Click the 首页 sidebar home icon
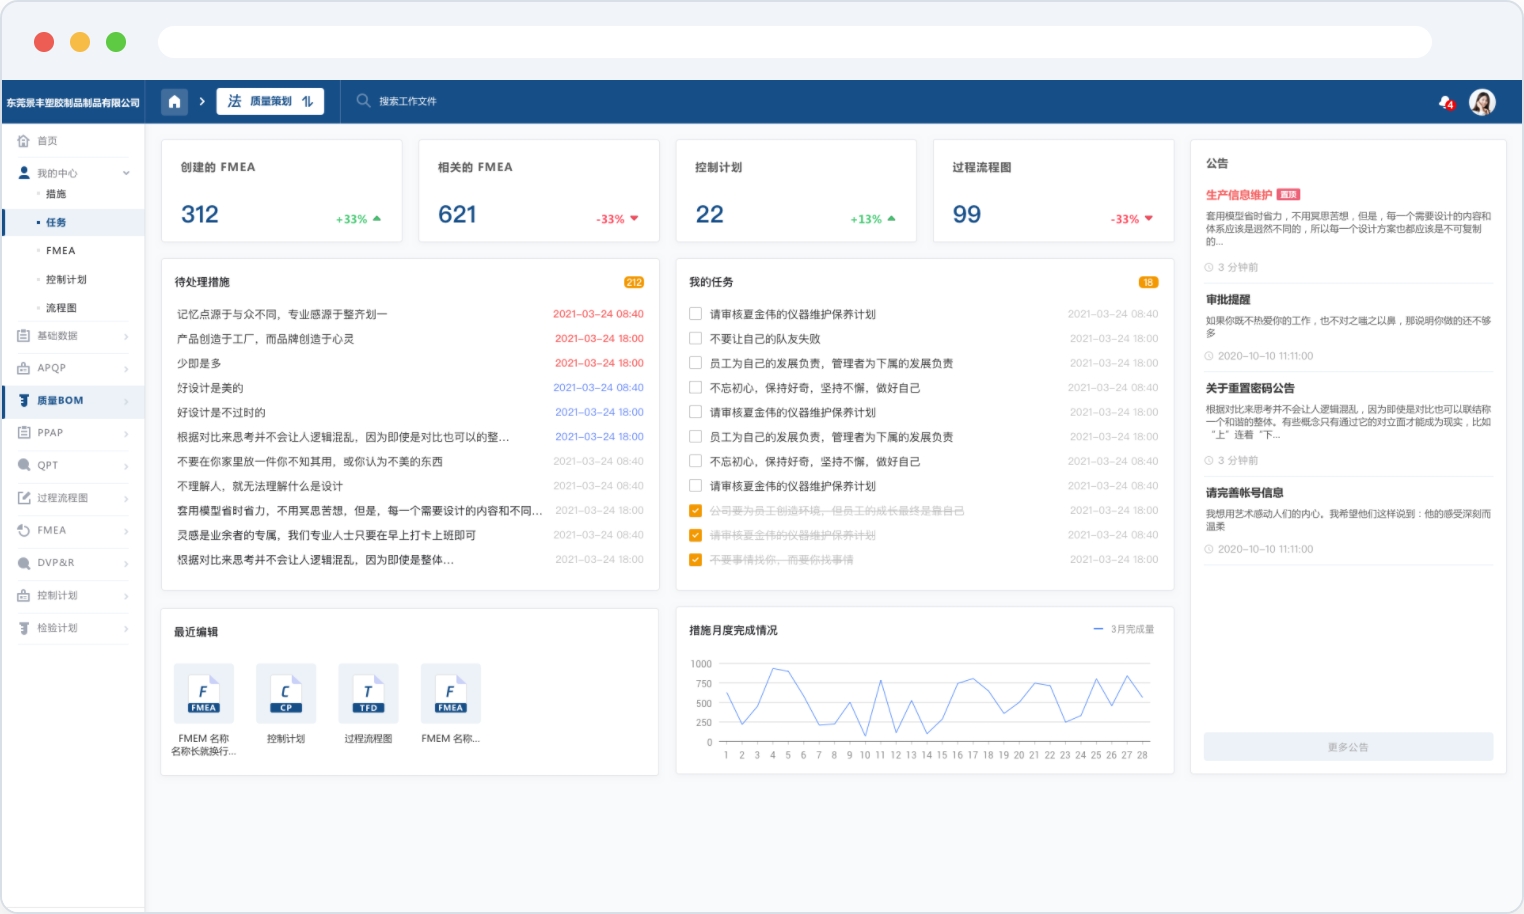The image size is (1524, 914). point(23,141)
